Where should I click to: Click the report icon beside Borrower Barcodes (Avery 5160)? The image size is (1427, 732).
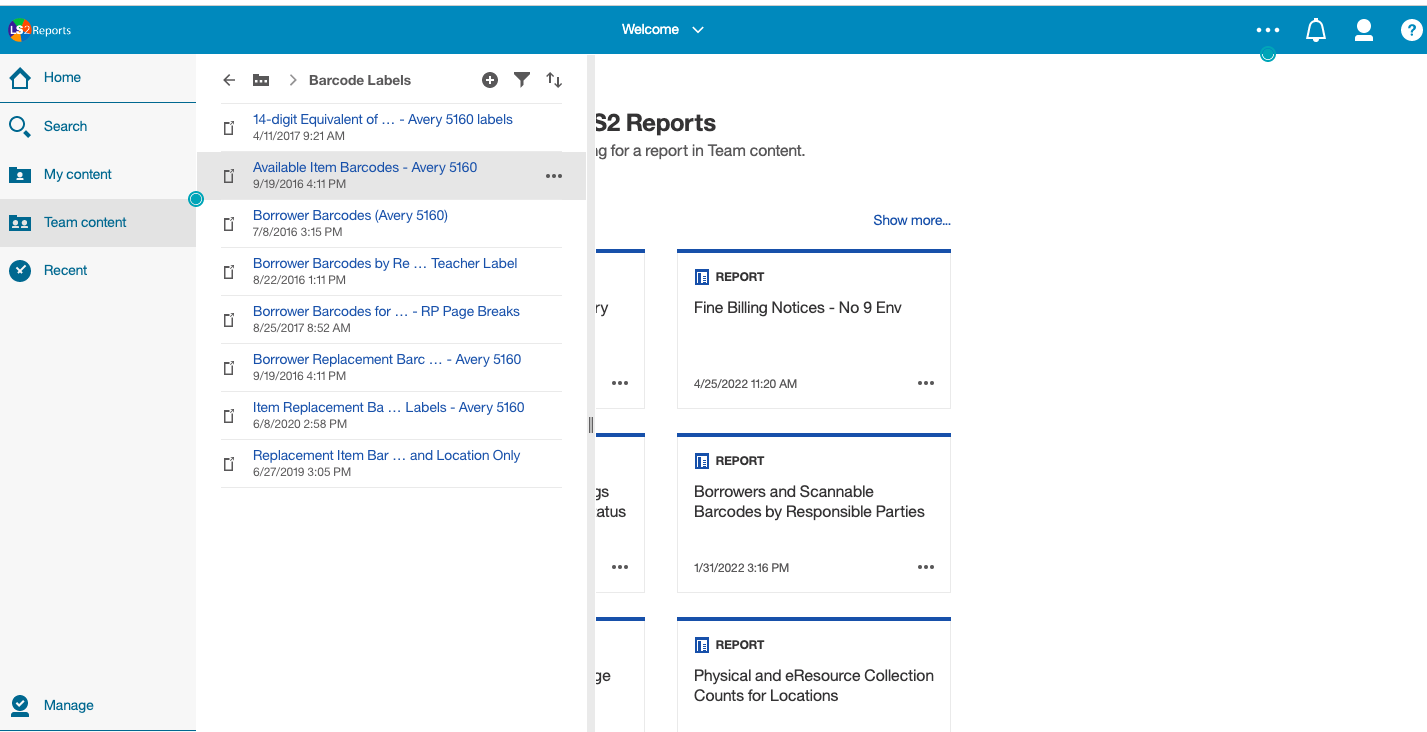coord(229,223)
